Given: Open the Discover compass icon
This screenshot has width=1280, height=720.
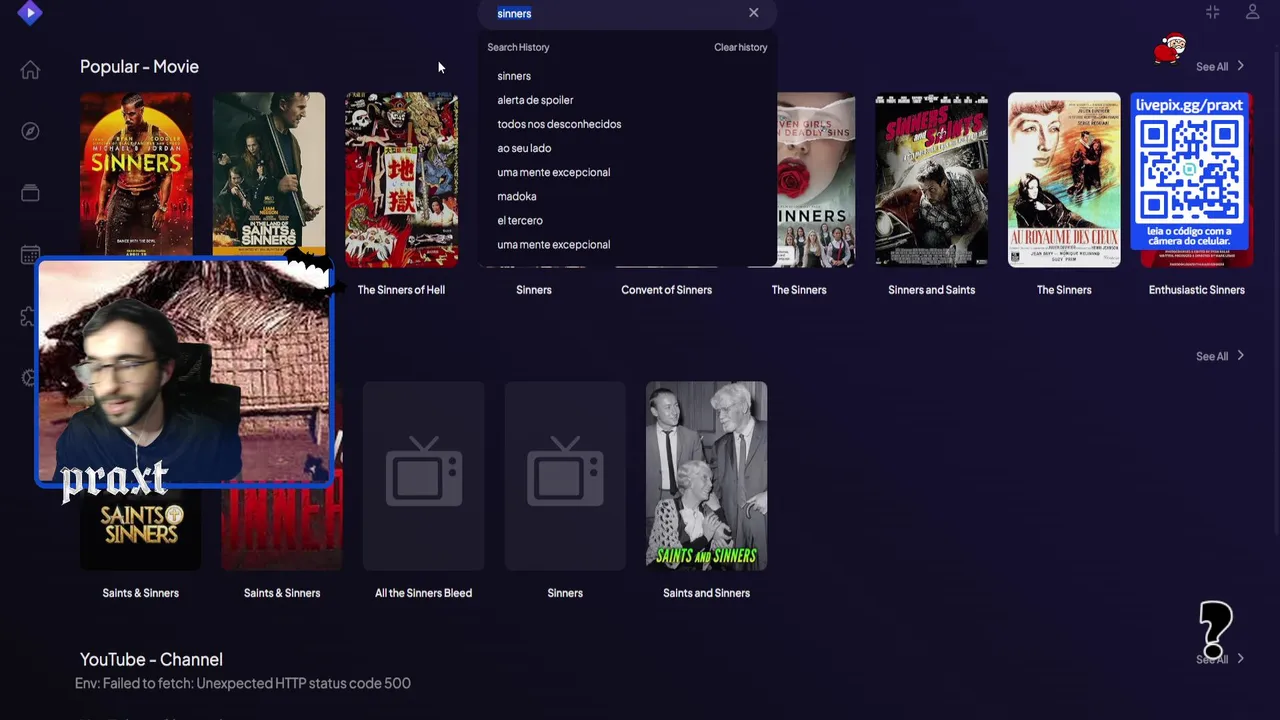Looking at the screenshot, I should tap(30, 131).
